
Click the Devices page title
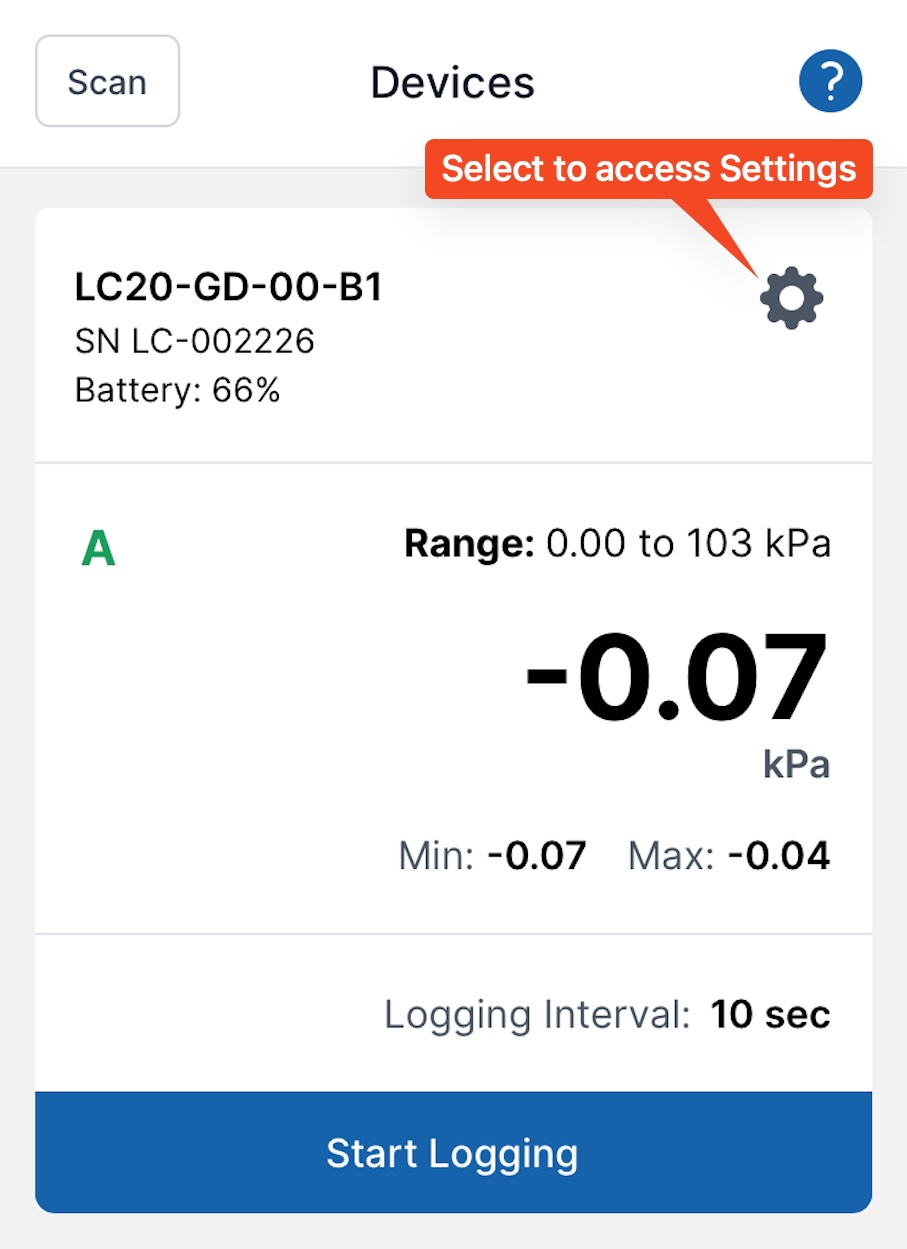[x=453, y=82]
